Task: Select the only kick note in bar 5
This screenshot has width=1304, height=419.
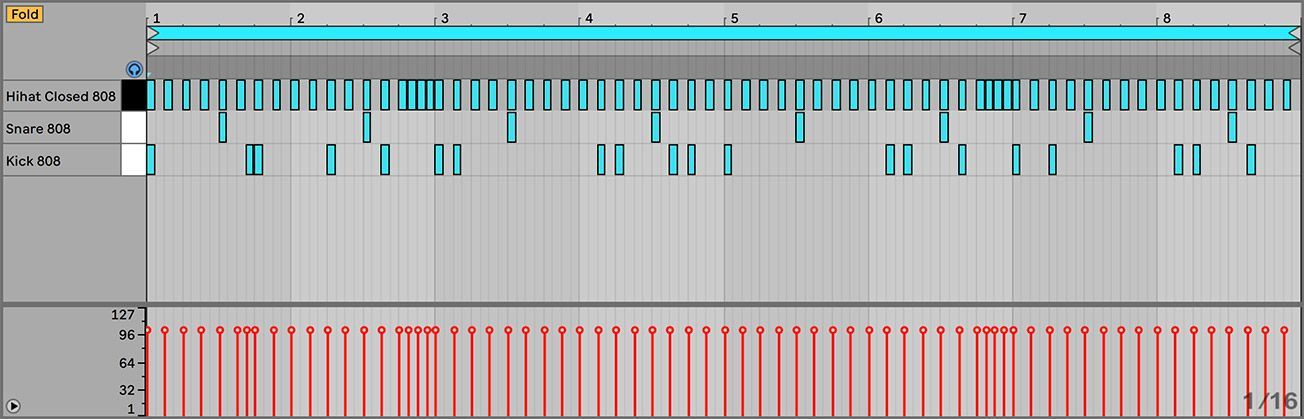Action: coord(728,160)
